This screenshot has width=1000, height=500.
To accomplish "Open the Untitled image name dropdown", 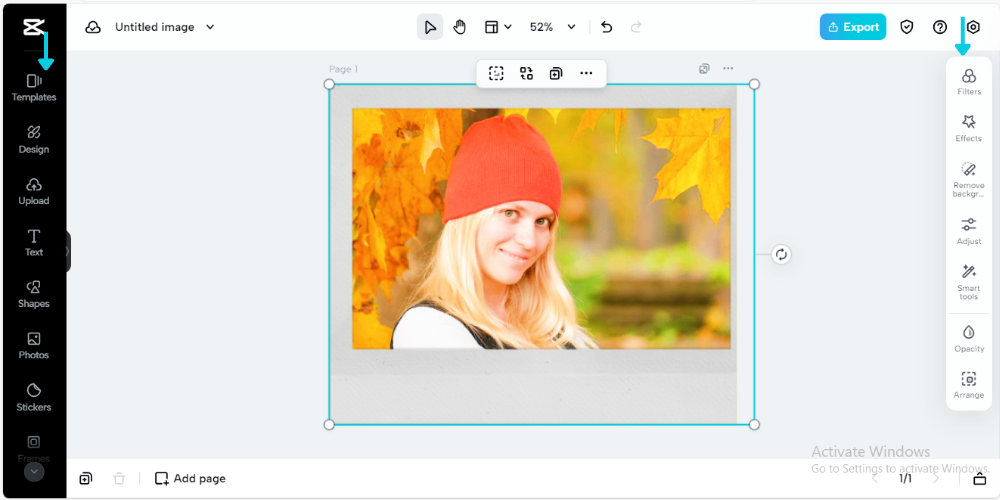I will point(210,27).
